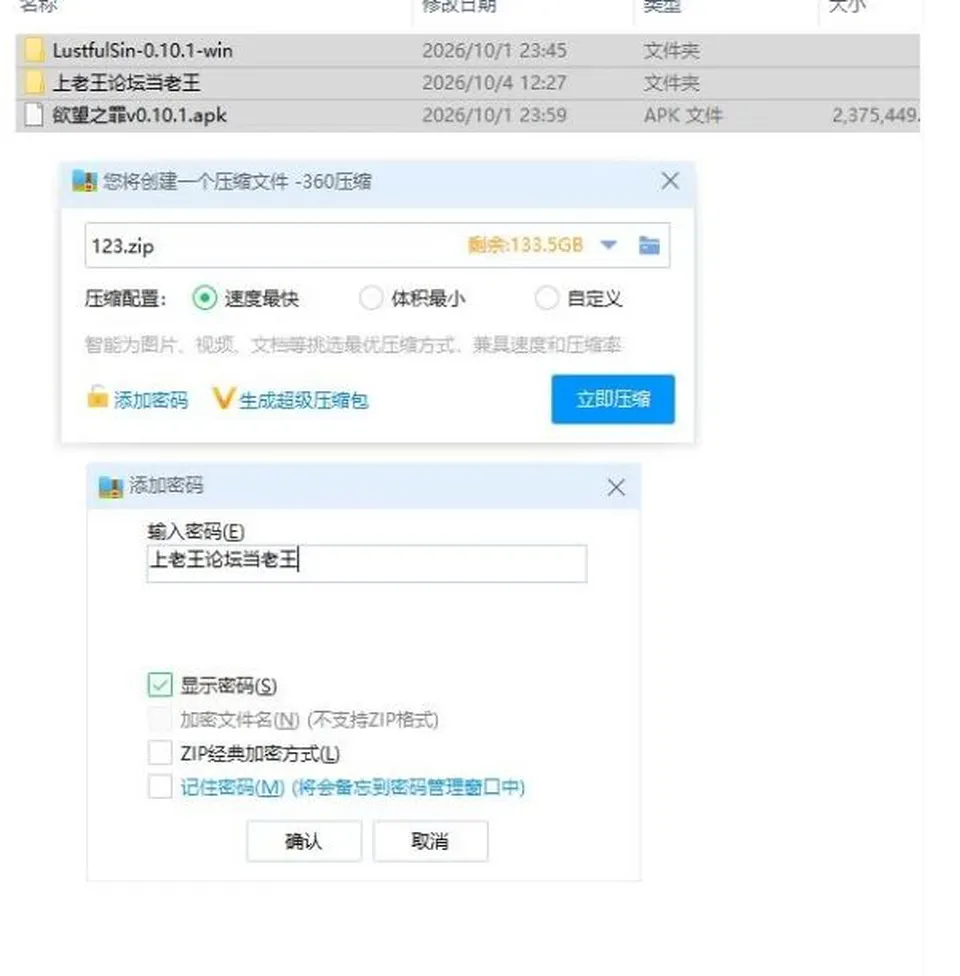The width and height of the screenshot is (960, 976).
Task: Click the 立即压缩 button
Action: pyautogui.click(x=613, y=399)
